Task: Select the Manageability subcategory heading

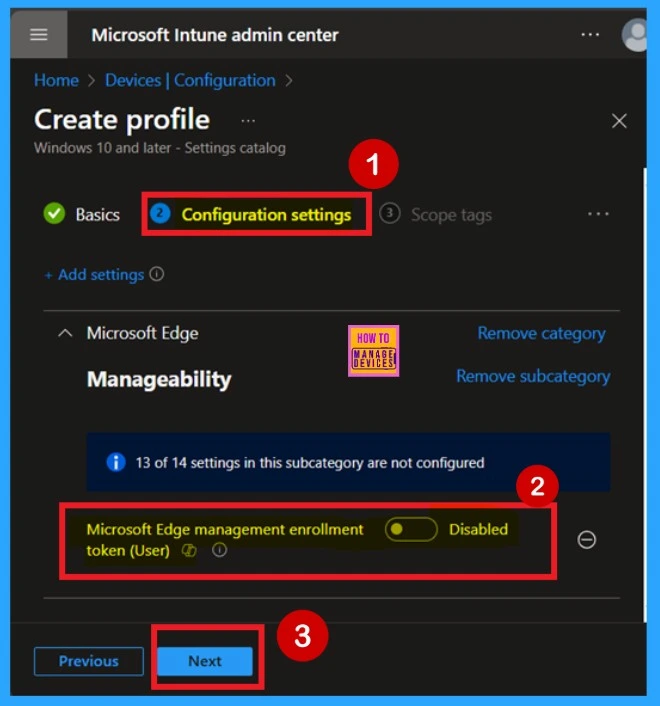Action: click(159, 379)
